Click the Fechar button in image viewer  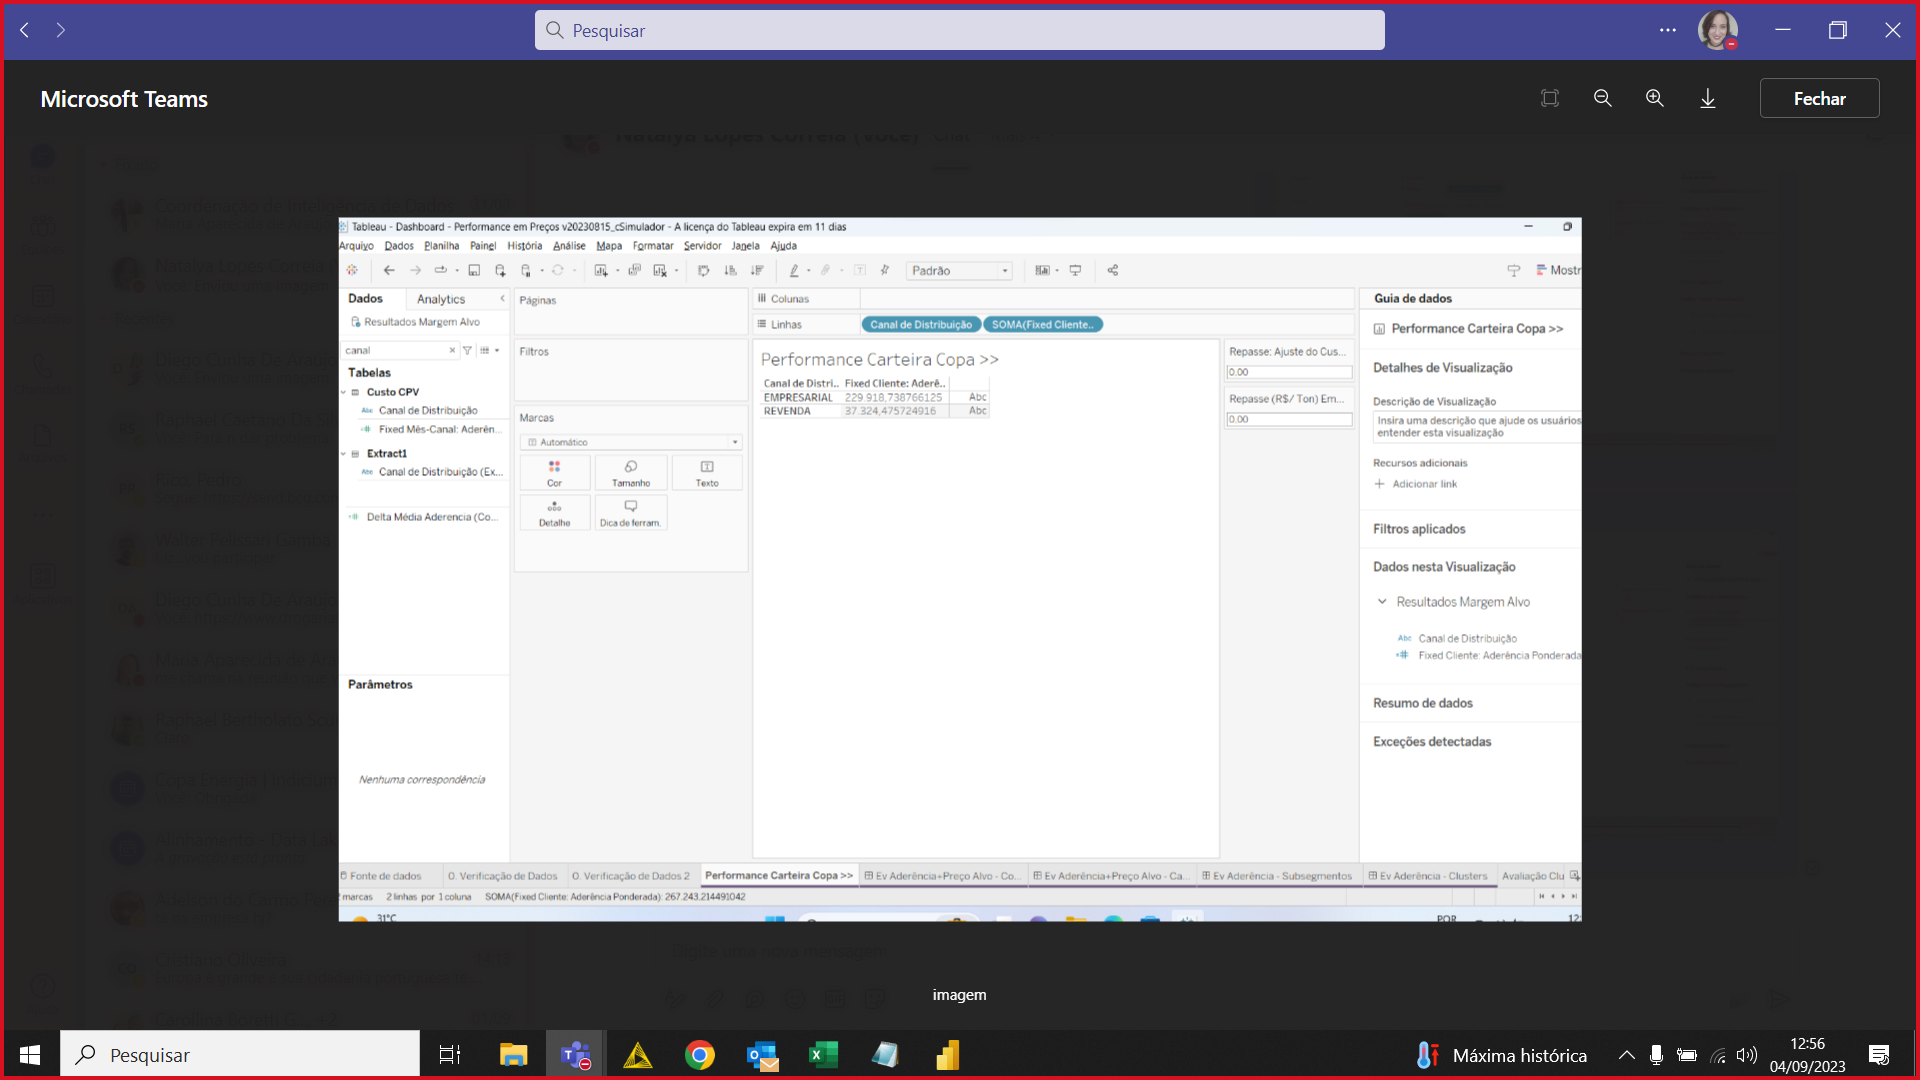[1819, 98]
